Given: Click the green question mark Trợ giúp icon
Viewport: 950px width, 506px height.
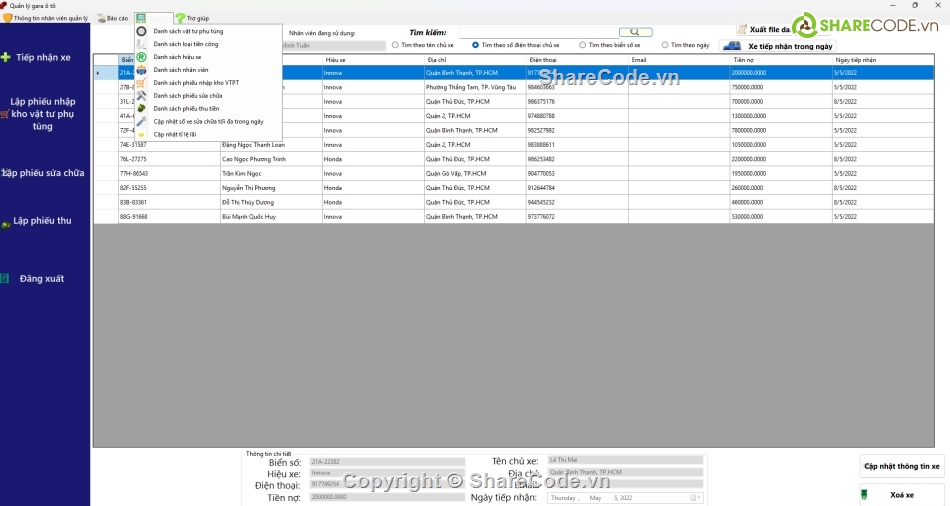Looking at the screenshot, I should (x=180, y=18).
